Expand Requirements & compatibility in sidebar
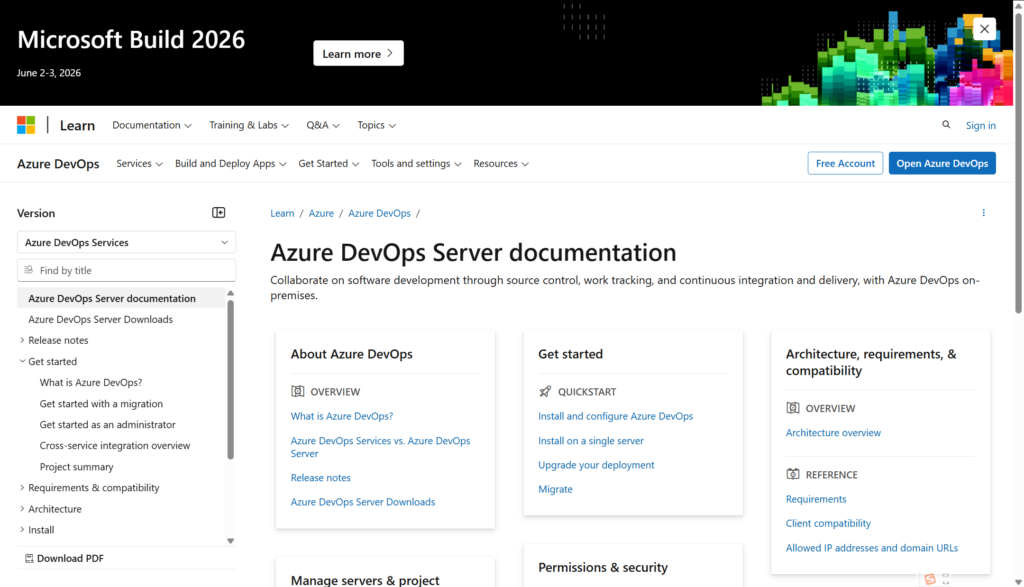1024x587 pixels. [x=22, y=488]
